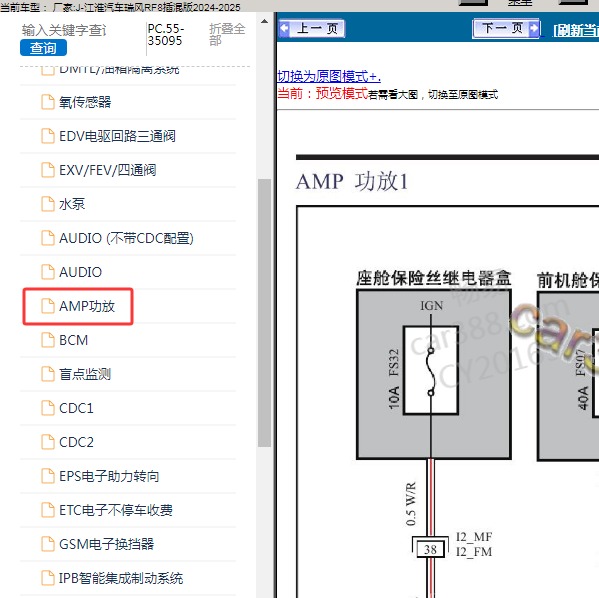Screen dimensions: 599x598
Task: Open the CDC1 entry
Action: pos(76,408)
